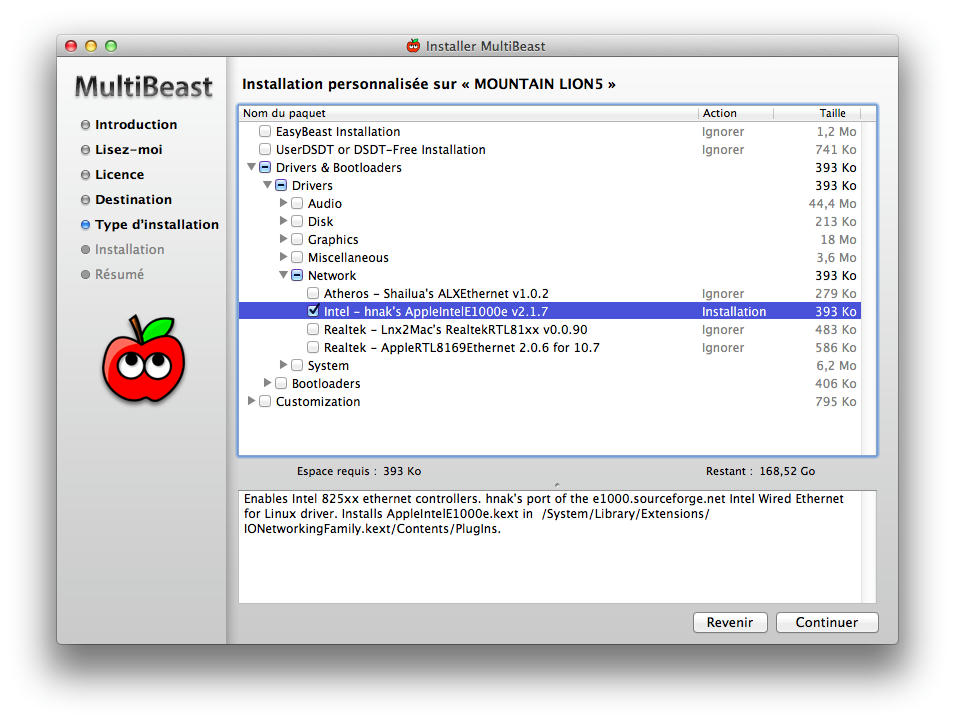Screen dimensions: 955x723
Task: Tick UserDSDT or DSDT-Free Installation checkbox
Action: (x=265, y=149)
